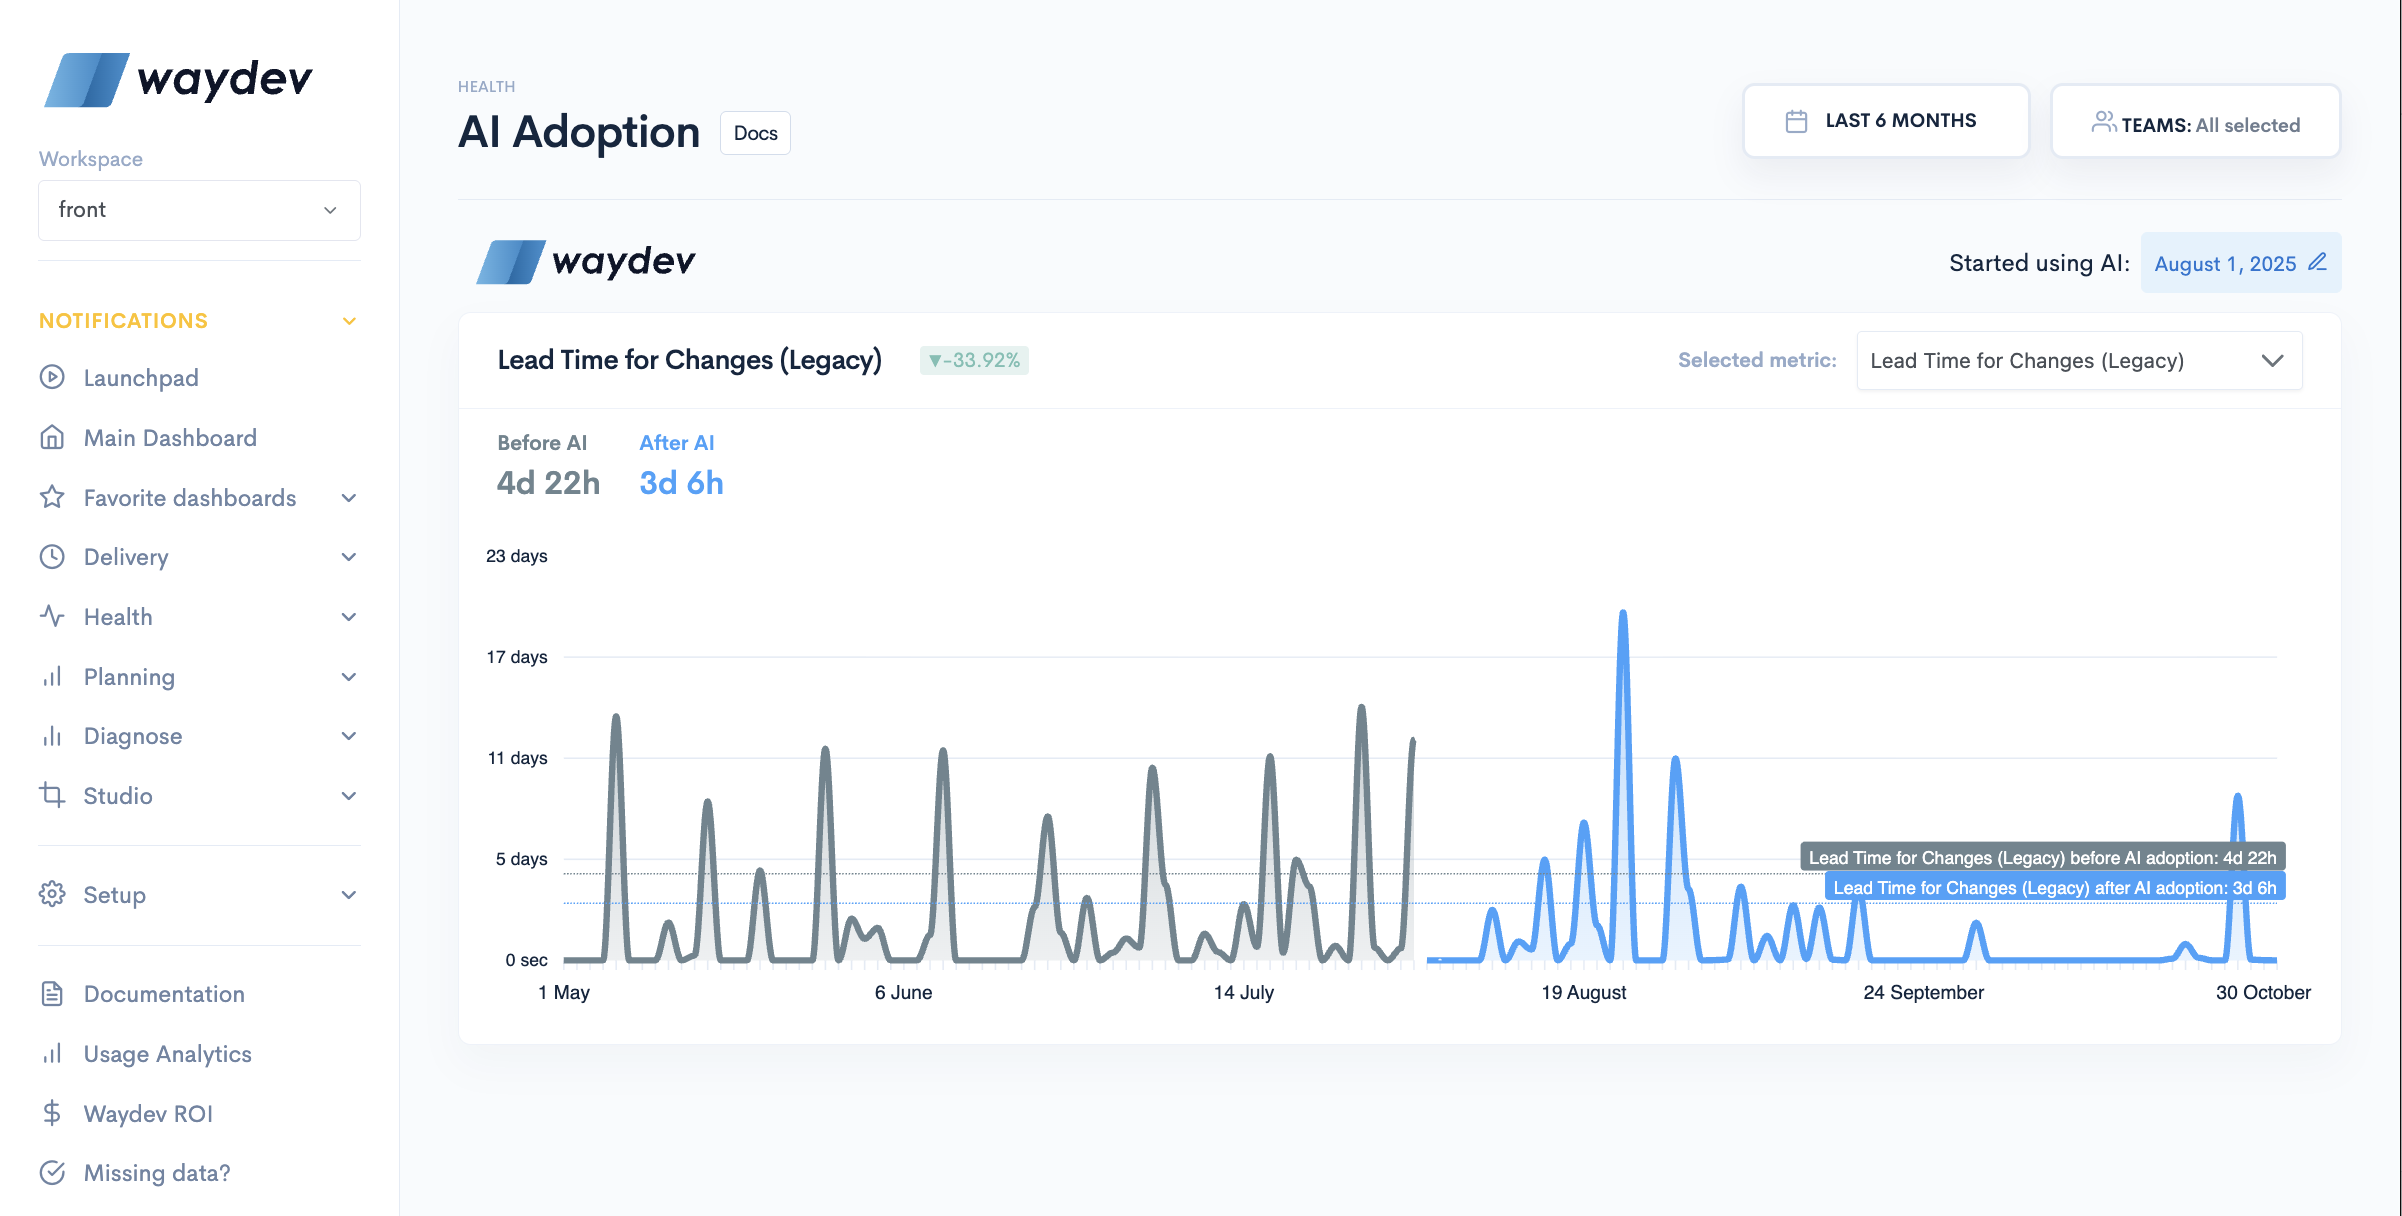Collapse the Notifications section chevron
This screenshot has width=2402, height=1216.
pyautogui.click(x=349, y=321)
